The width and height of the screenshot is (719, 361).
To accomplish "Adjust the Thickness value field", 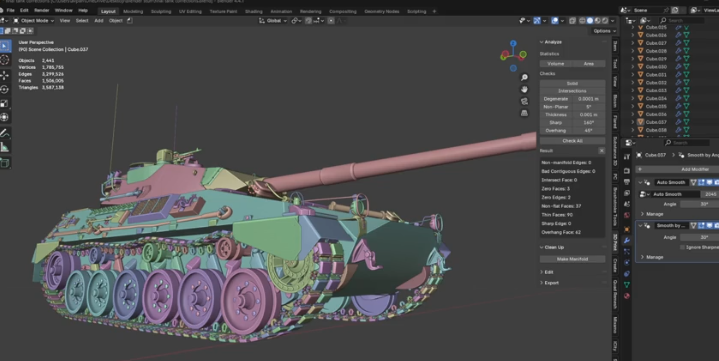I will [x=588, y=115].
